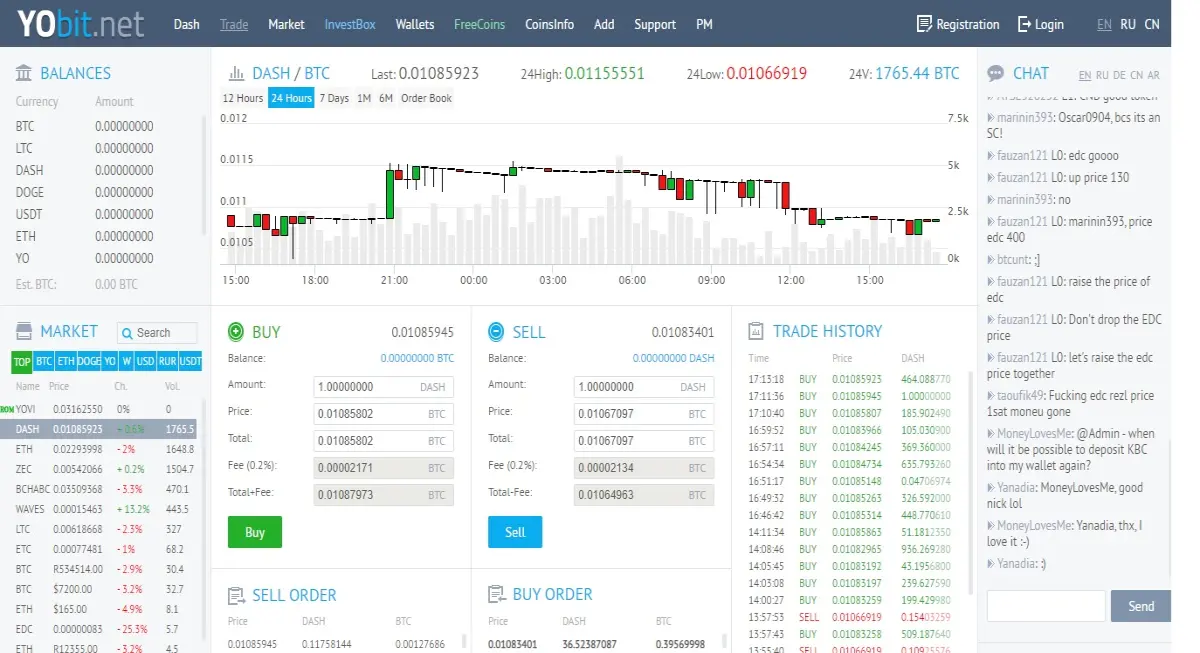Open the PM menu item

point(704,24)
